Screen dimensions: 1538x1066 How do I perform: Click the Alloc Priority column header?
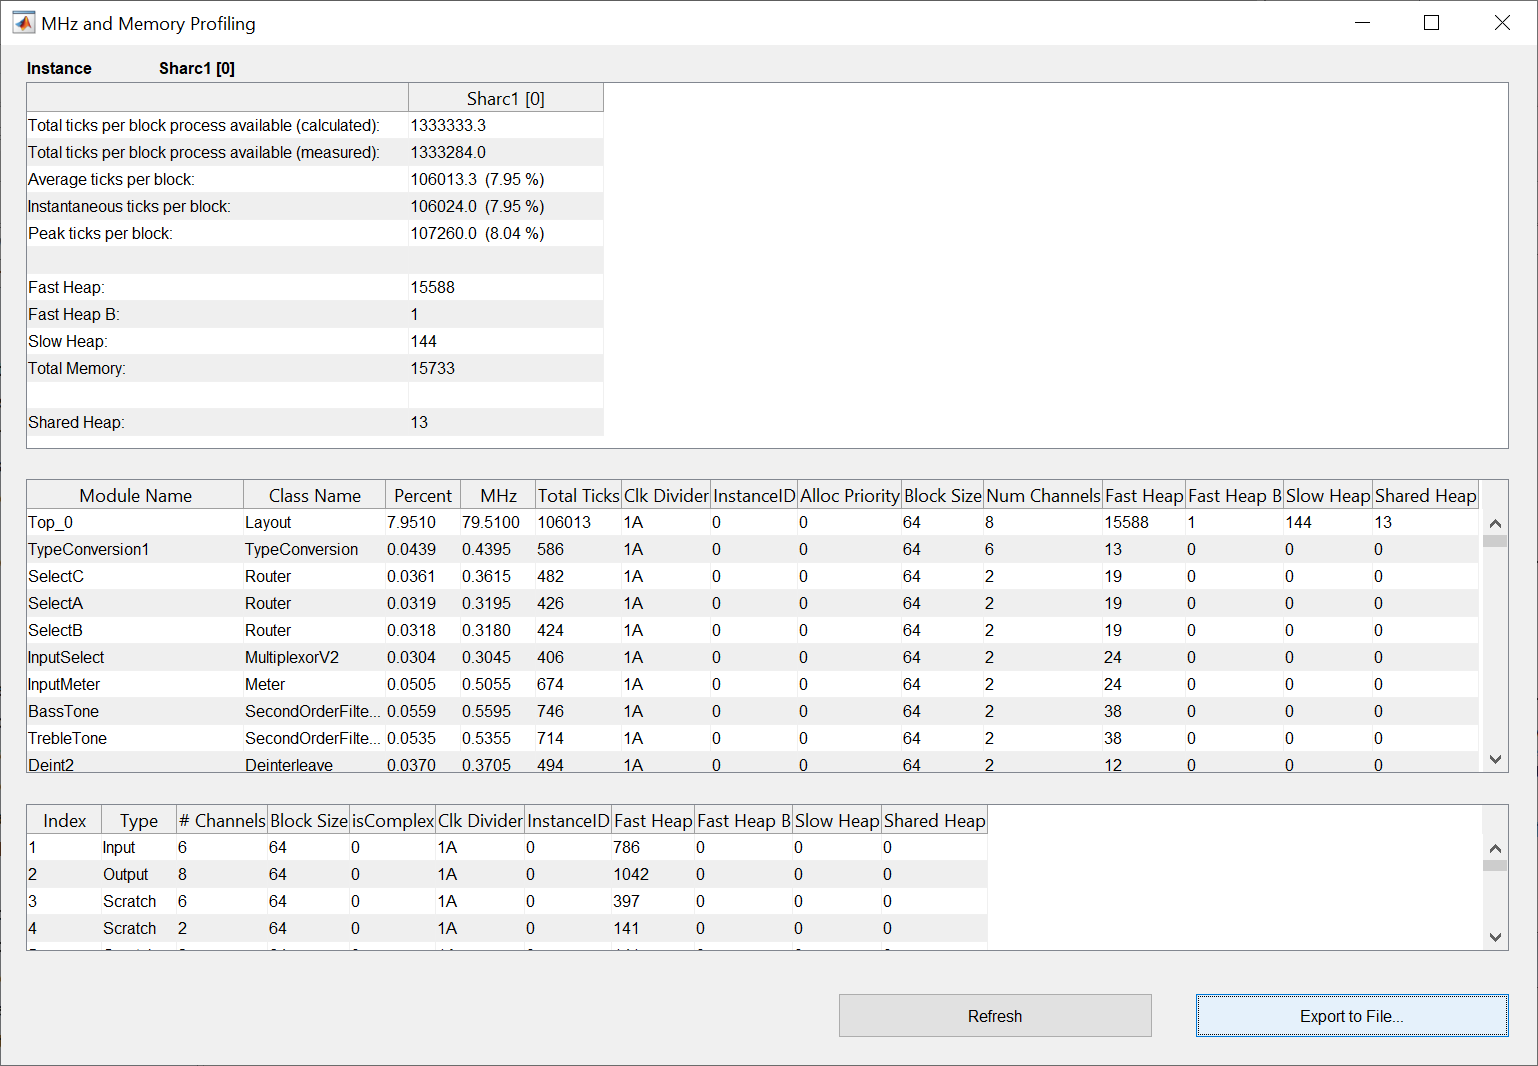coord(849,495)
